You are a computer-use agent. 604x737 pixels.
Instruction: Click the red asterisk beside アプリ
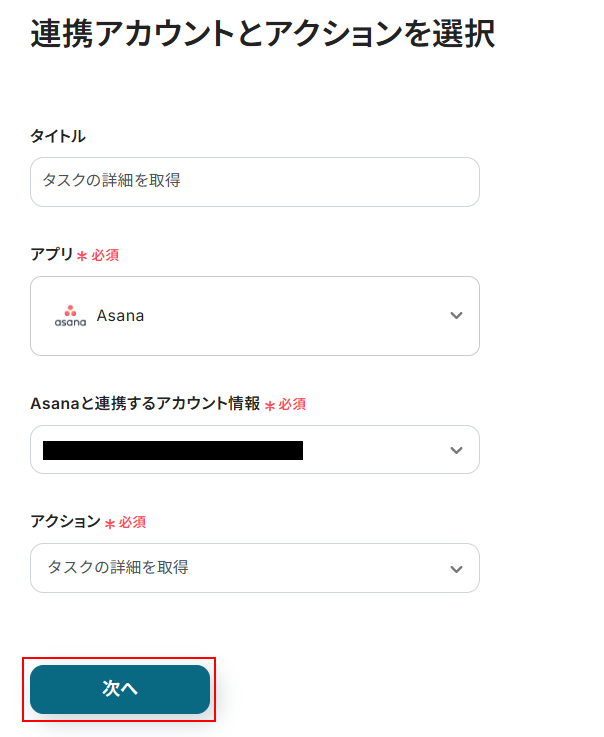(x=82, y=256)
